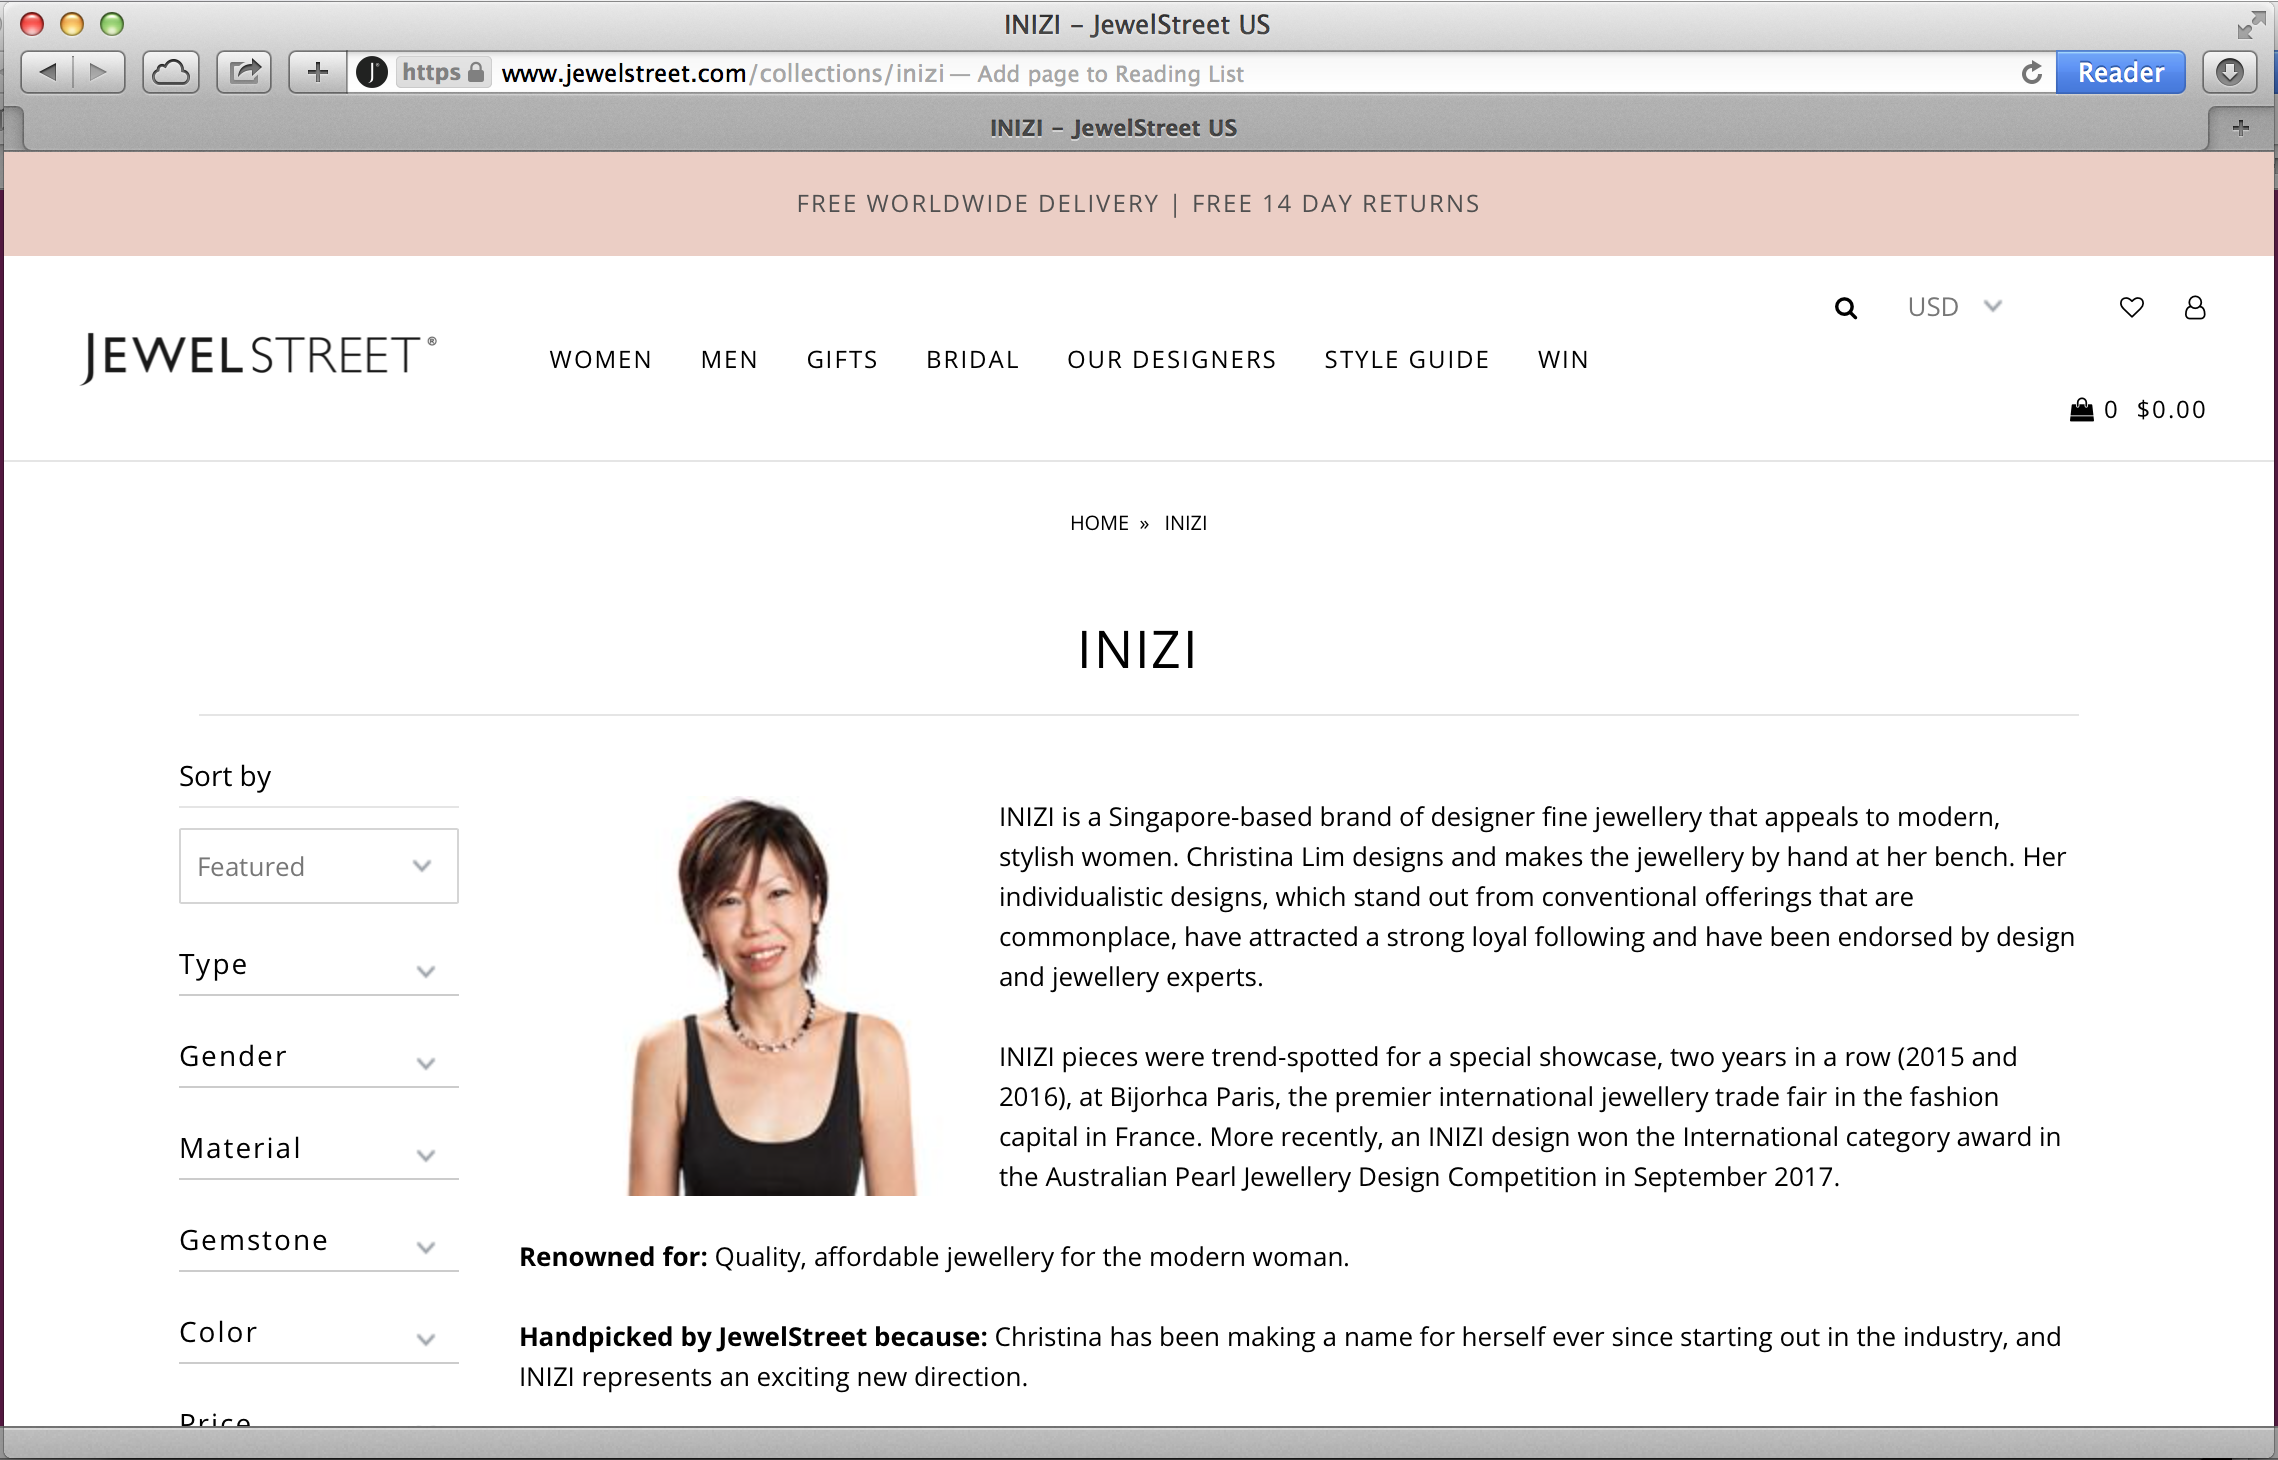2278x1460 pixels.
Task: Open iCloud tabs cloud icon
Action: click(171, 72)
